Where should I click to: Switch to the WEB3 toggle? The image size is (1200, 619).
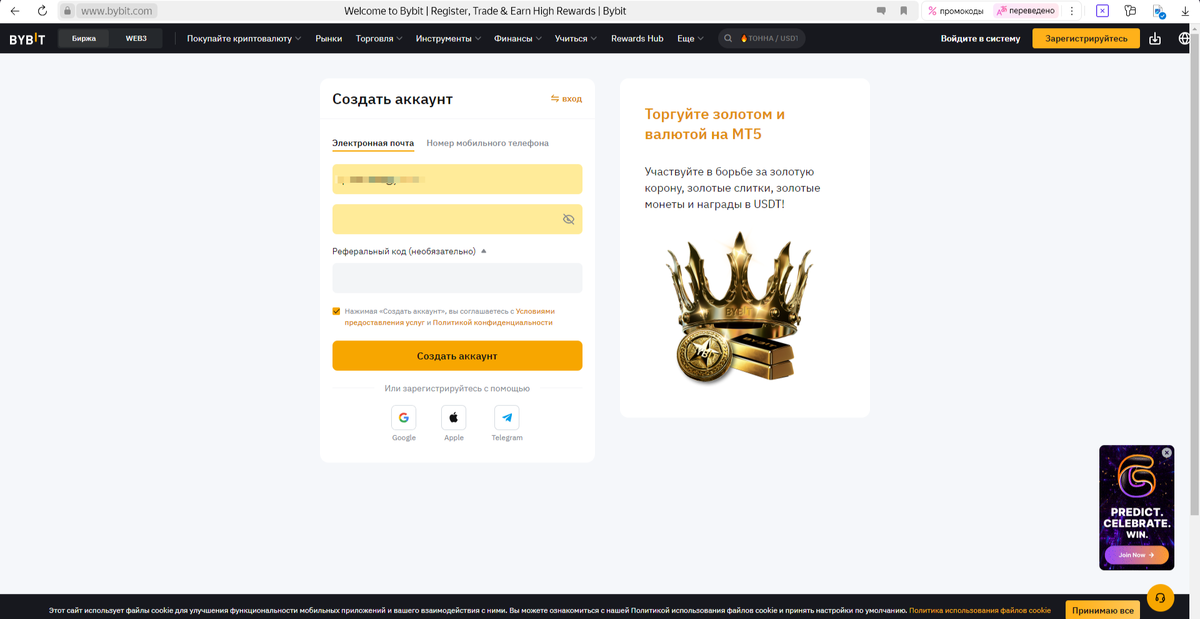[x=136, y=39]
